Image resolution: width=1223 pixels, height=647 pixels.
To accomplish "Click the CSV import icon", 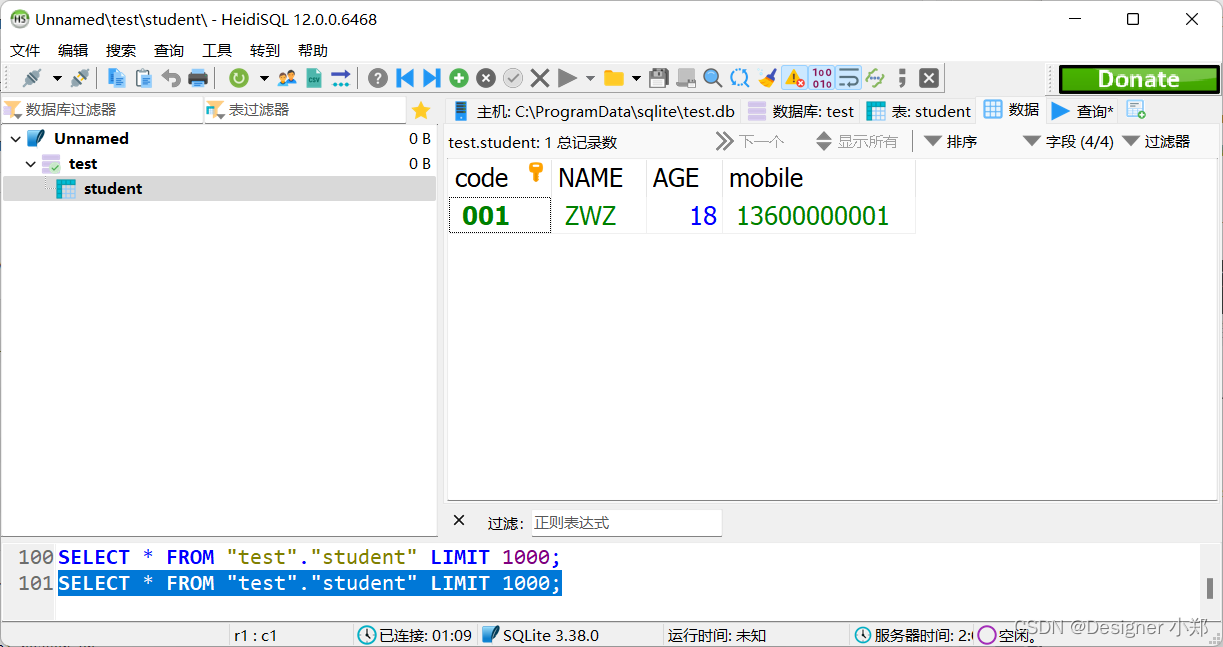I will pos(314,78).
